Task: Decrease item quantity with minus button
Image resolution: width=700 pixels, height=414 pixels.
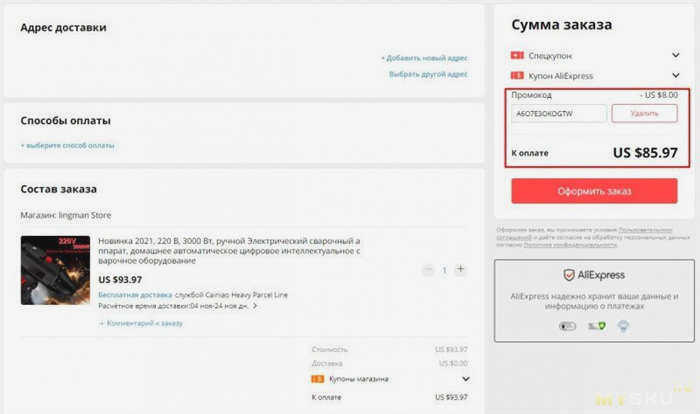Action: point(428,270)
